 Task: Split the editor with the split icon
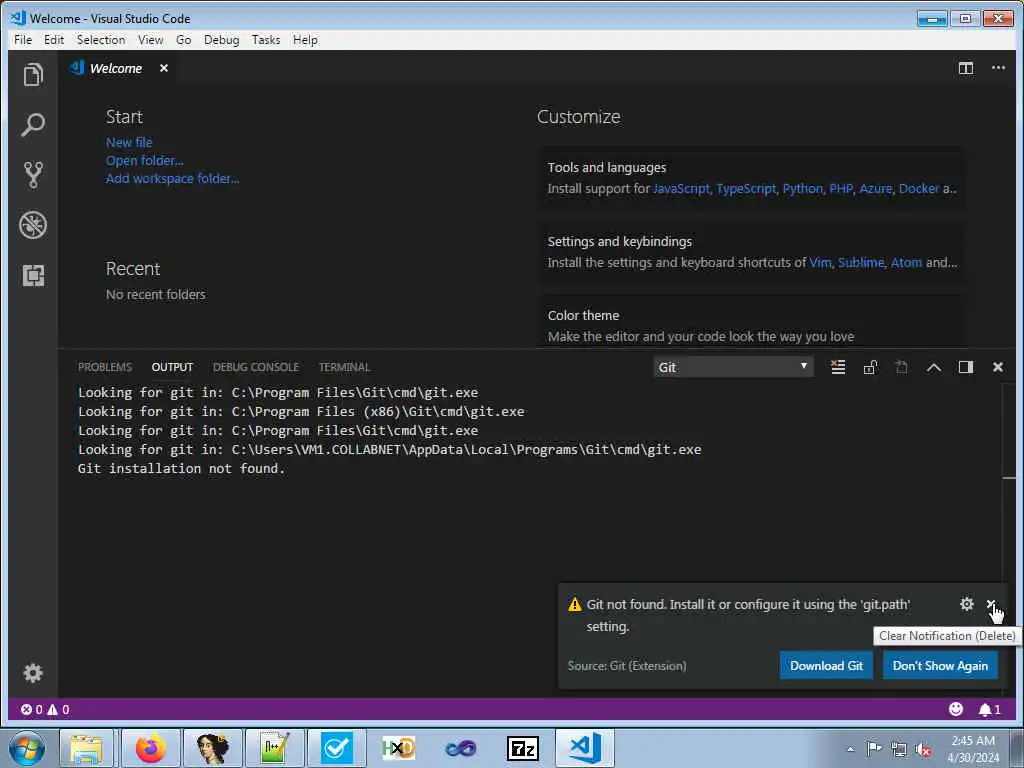965,68
